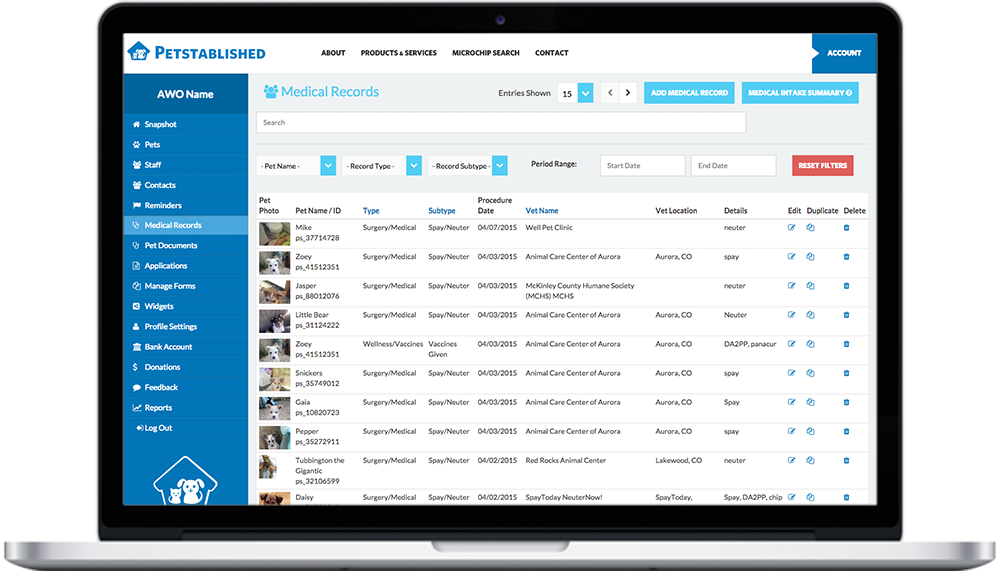Open Microchip Search in top navigation

pyautogui.click(x=485, y=53)
